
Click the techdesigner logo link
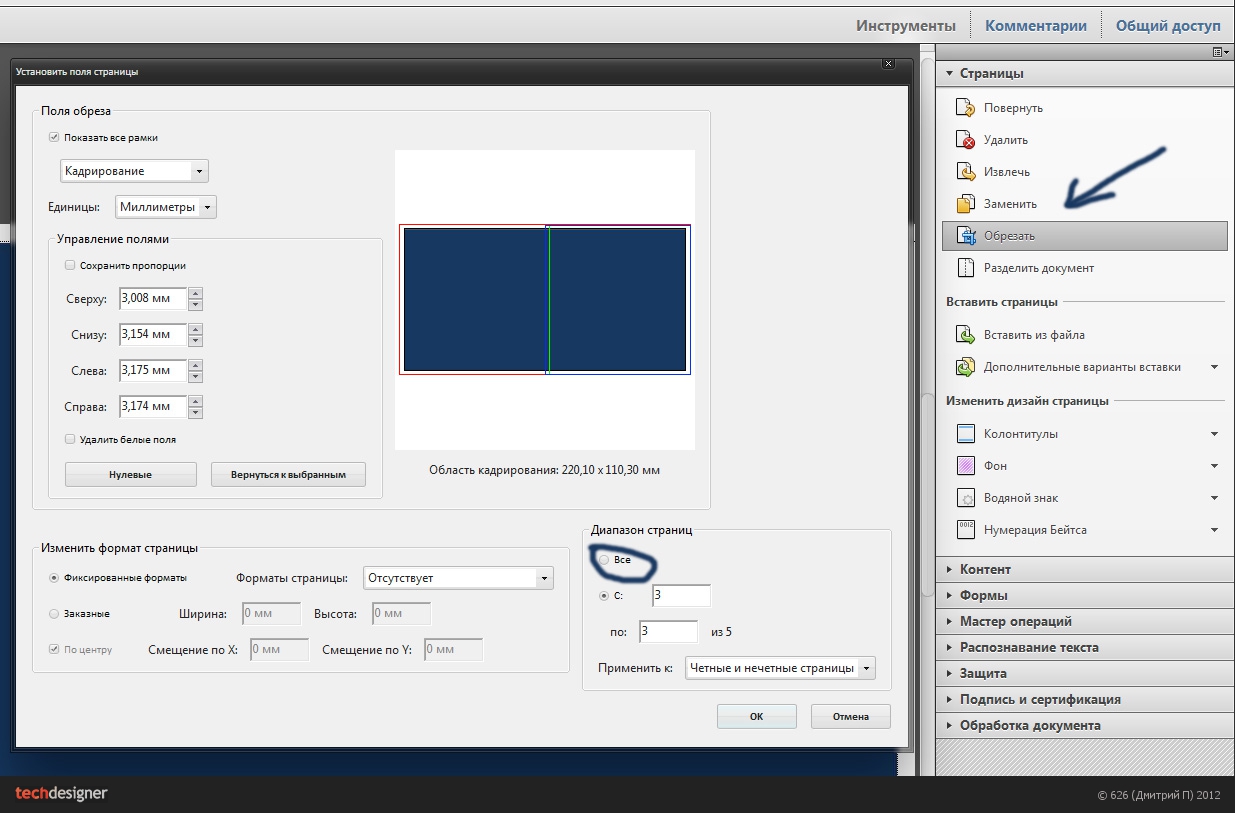click(x=61, y=794)
